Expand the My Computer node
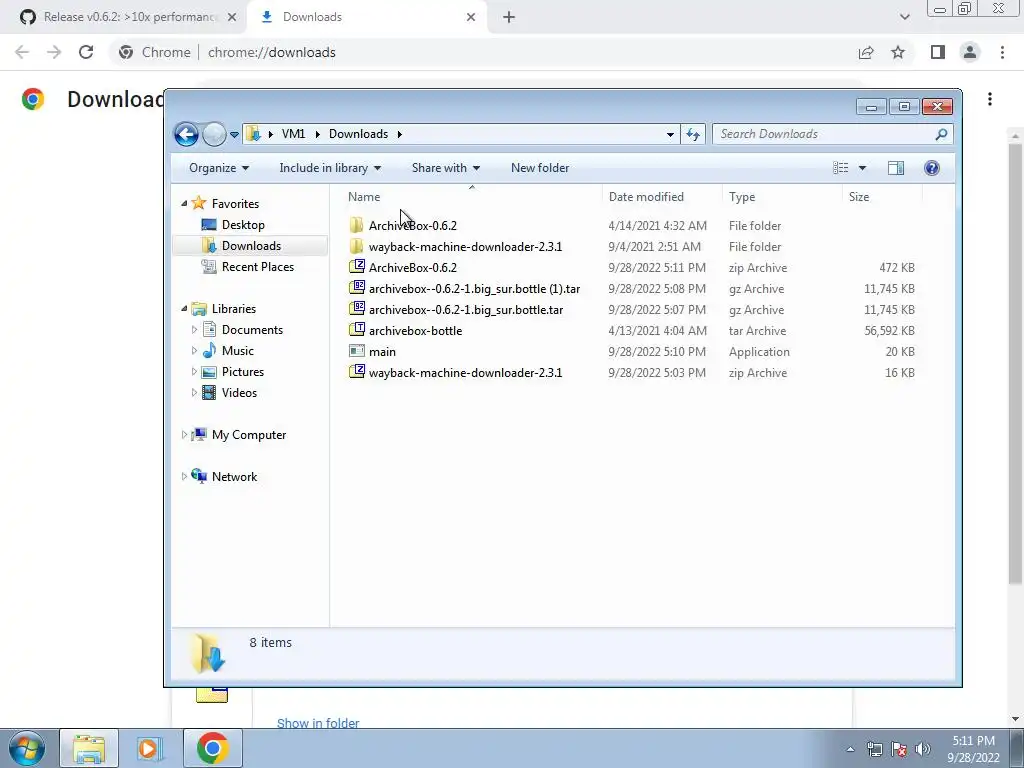1024x768 pixels. point(184,435)
